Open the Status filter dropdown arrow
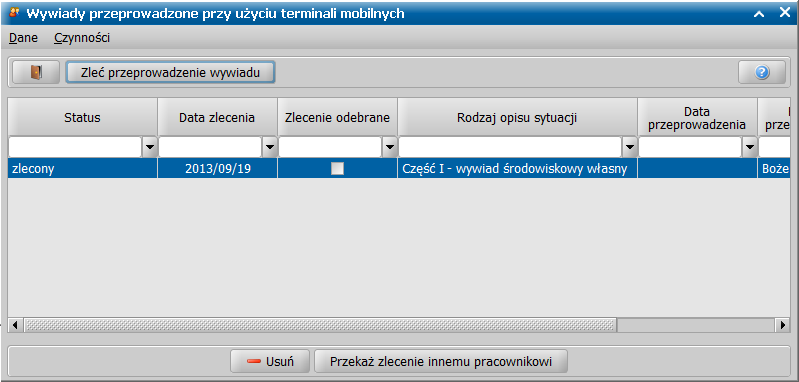The width and height of the screenshot is (799, 382). point(149,147)
